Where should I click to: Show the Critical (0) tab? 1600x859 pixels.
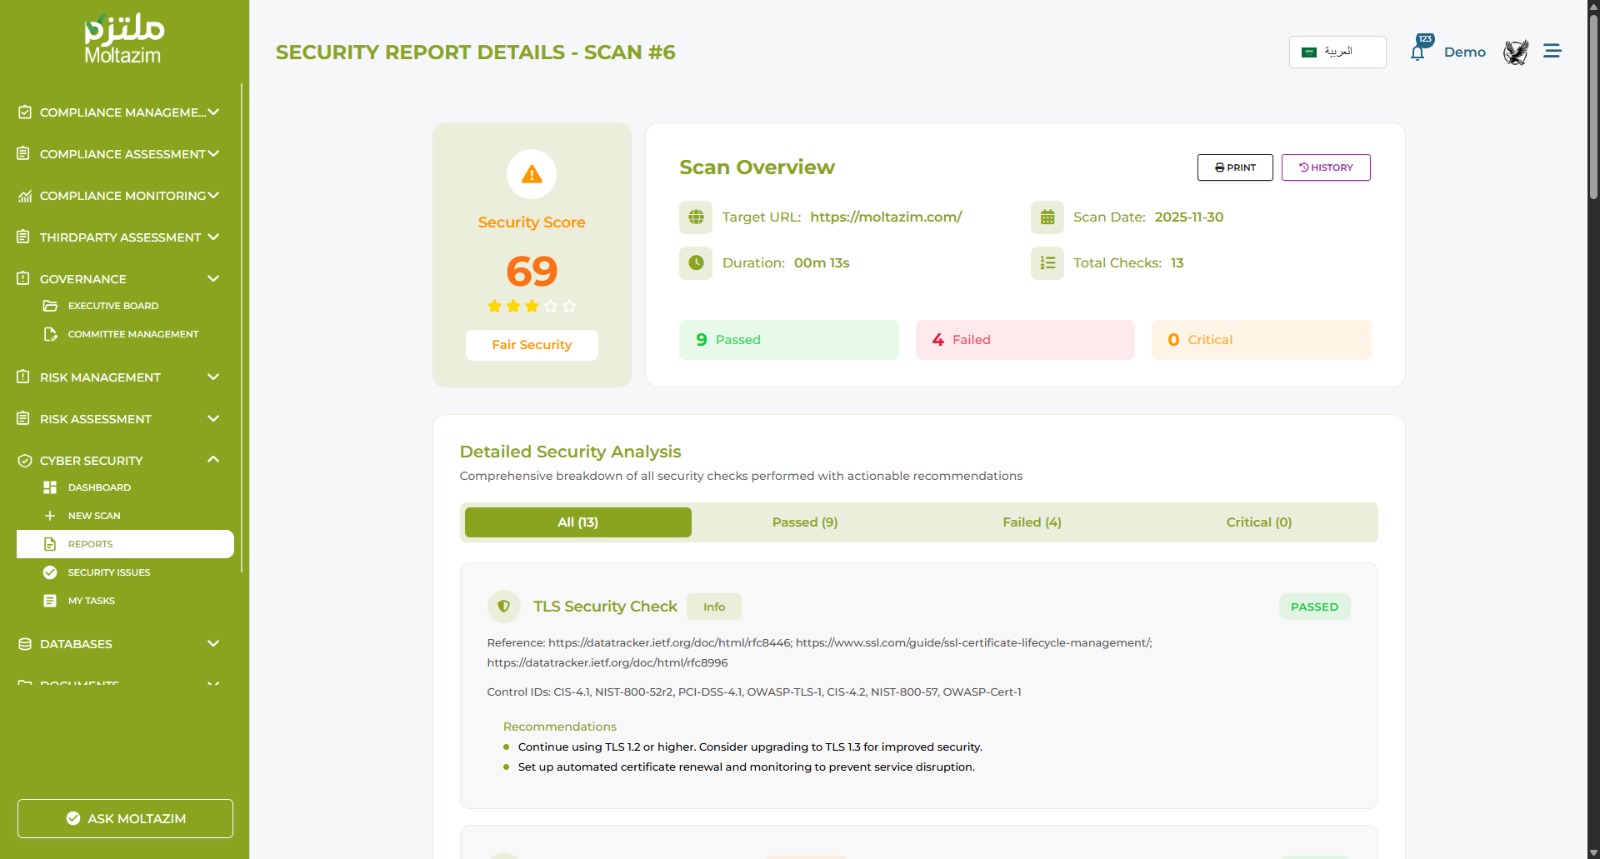(1258, 522)
